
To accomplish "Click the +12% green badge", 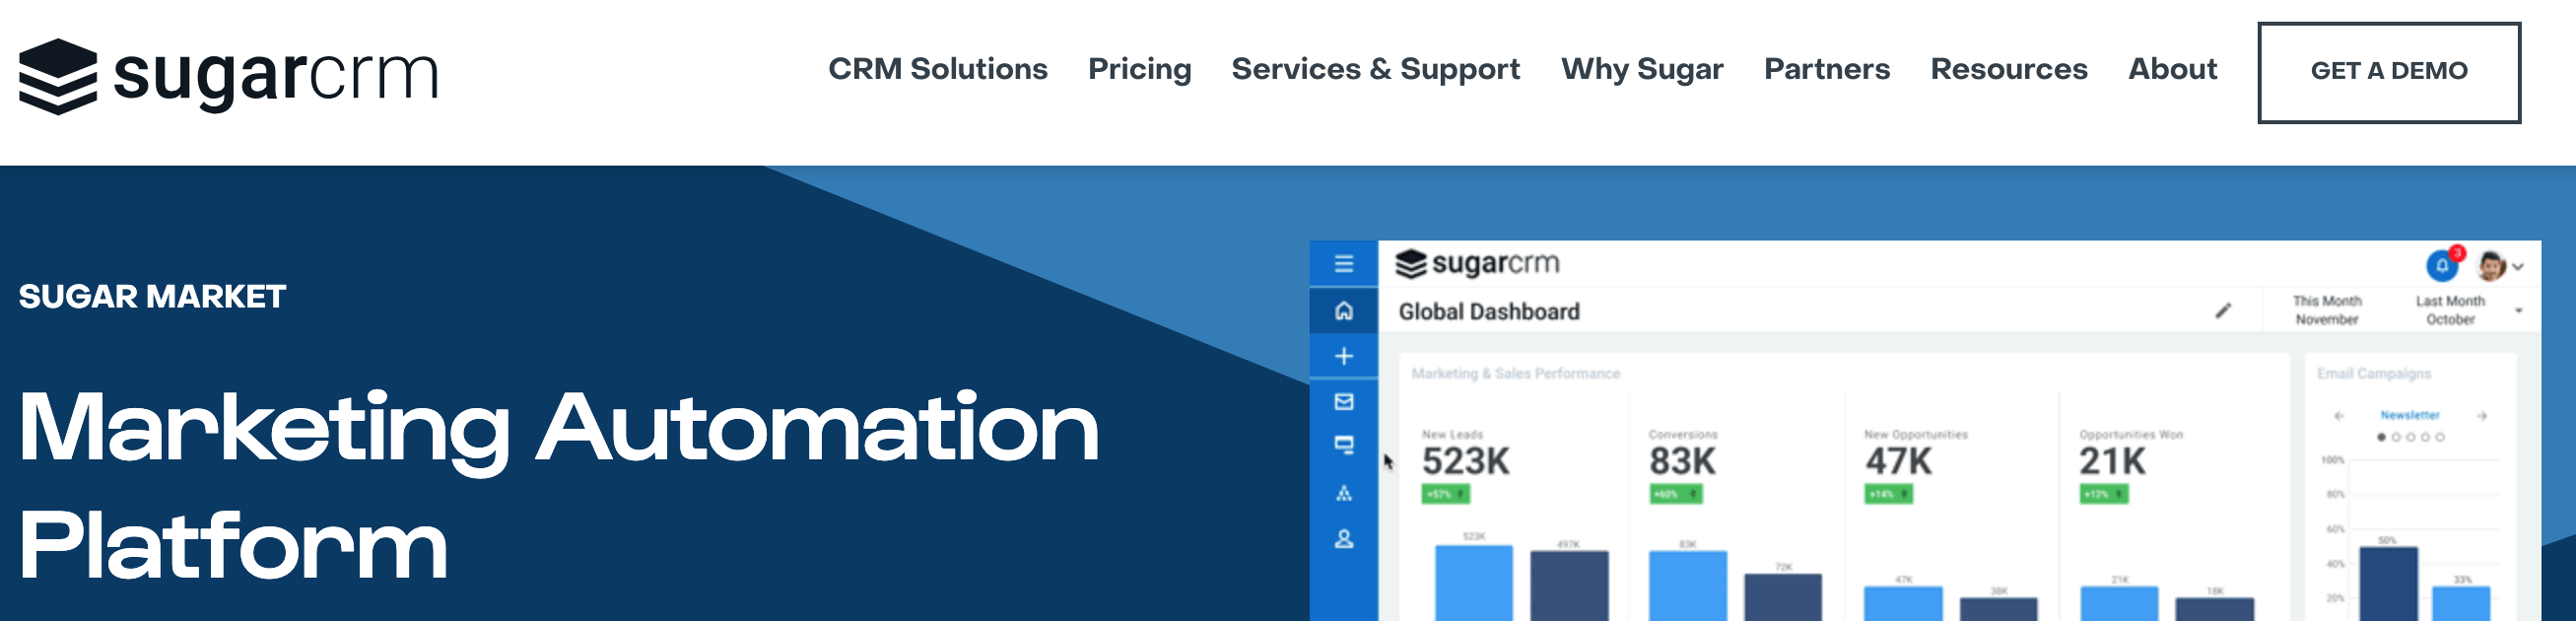I will click(2104, 494).
